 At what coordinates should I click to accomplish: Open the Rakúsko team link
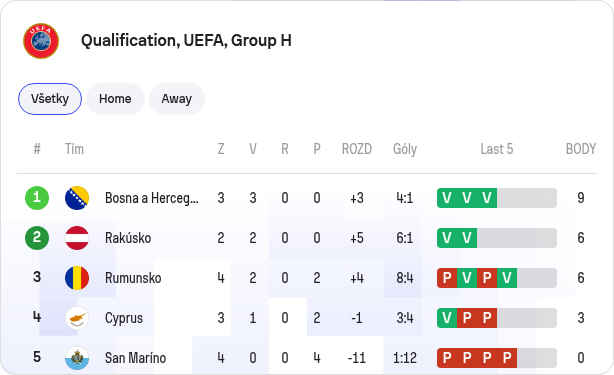tap(128, 238)
